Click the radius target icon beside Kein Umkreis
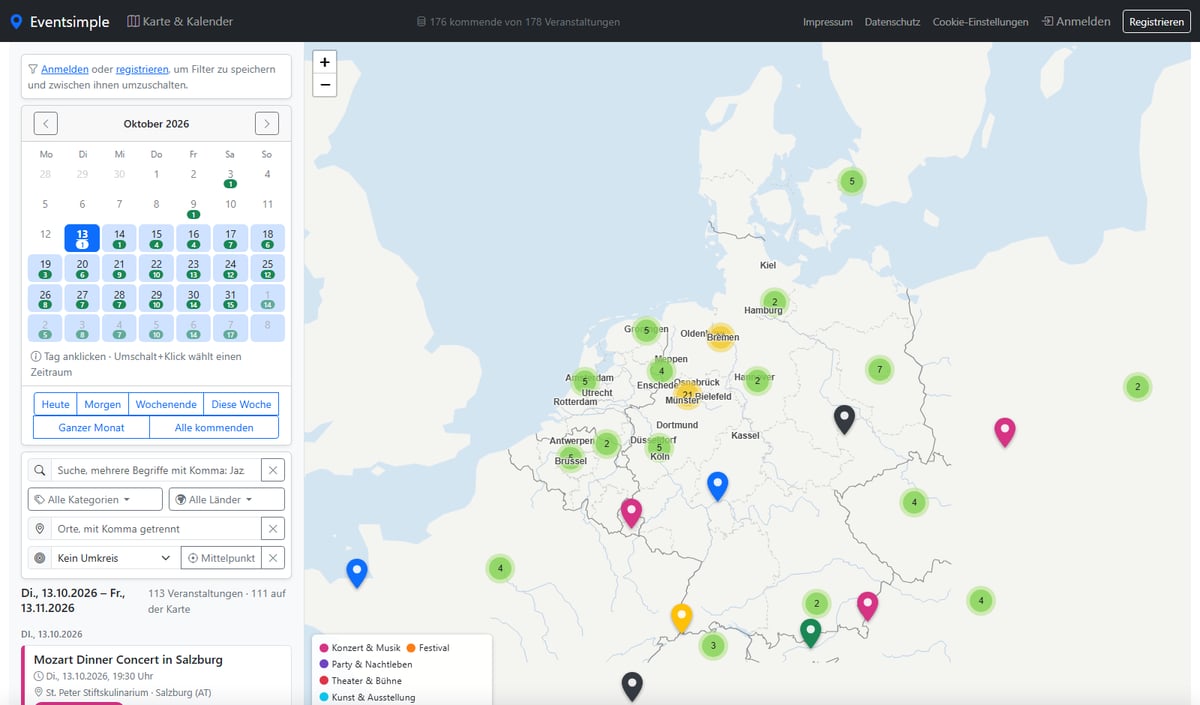Image resolution: width=1200 pixels, height=705 pixels. click(x=39, y=558)
